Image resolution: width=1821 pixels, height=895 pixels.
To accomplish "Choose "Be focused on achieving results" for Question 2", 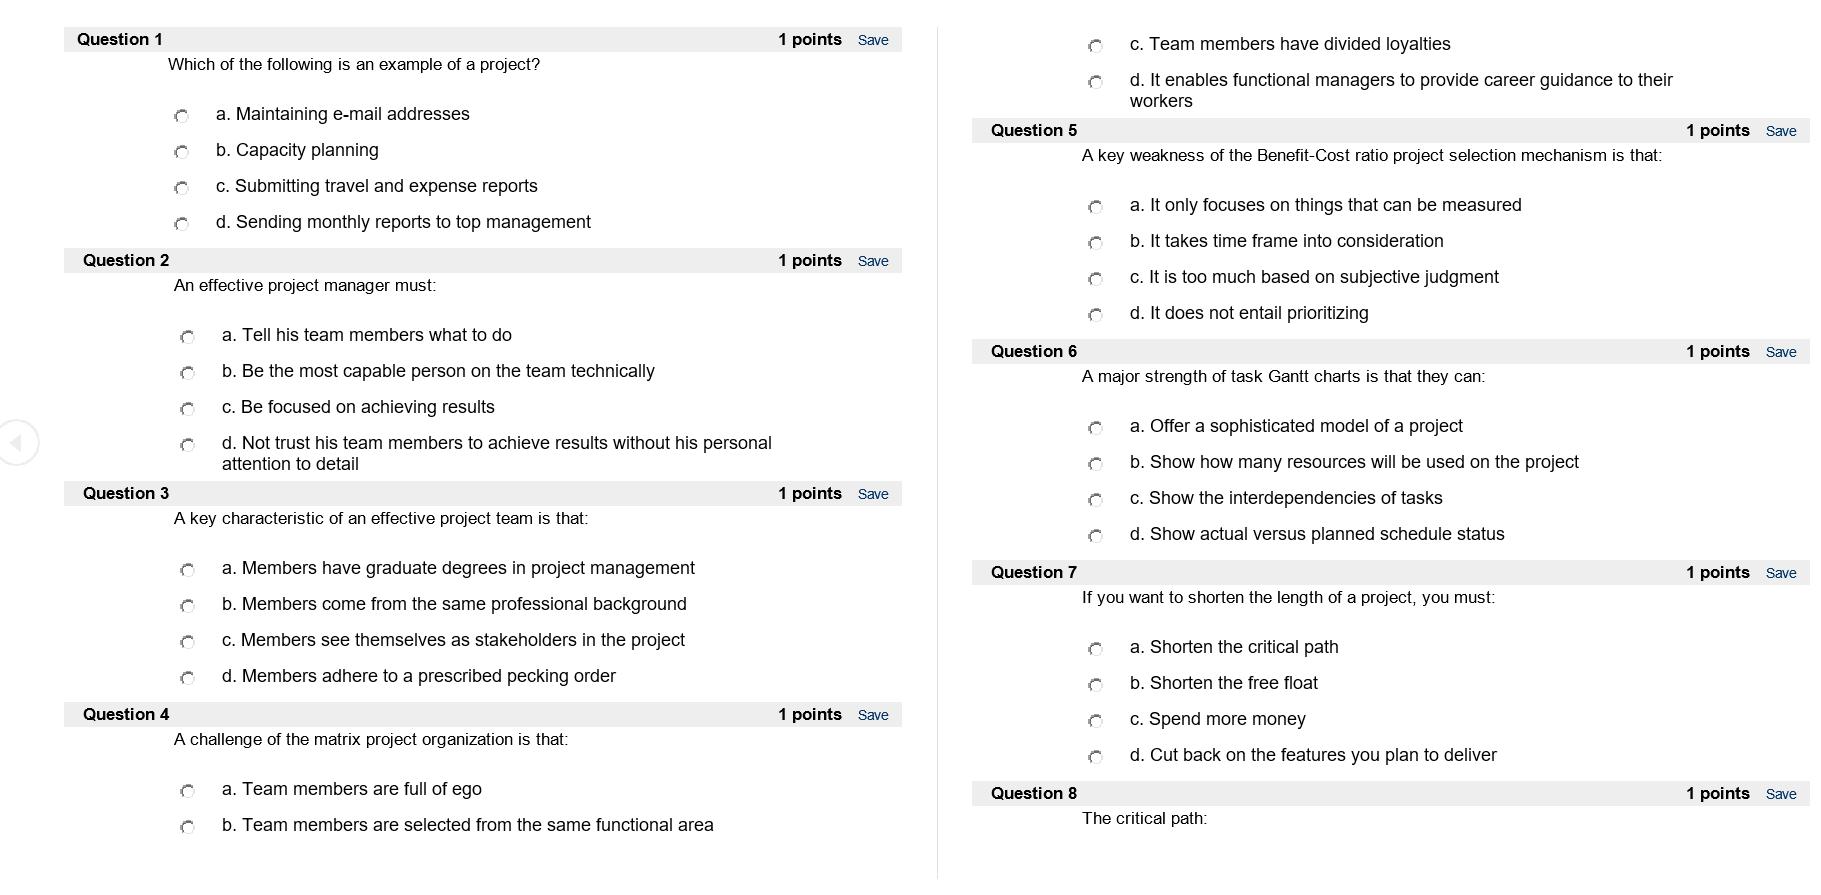I will click(x=187, y=410).
